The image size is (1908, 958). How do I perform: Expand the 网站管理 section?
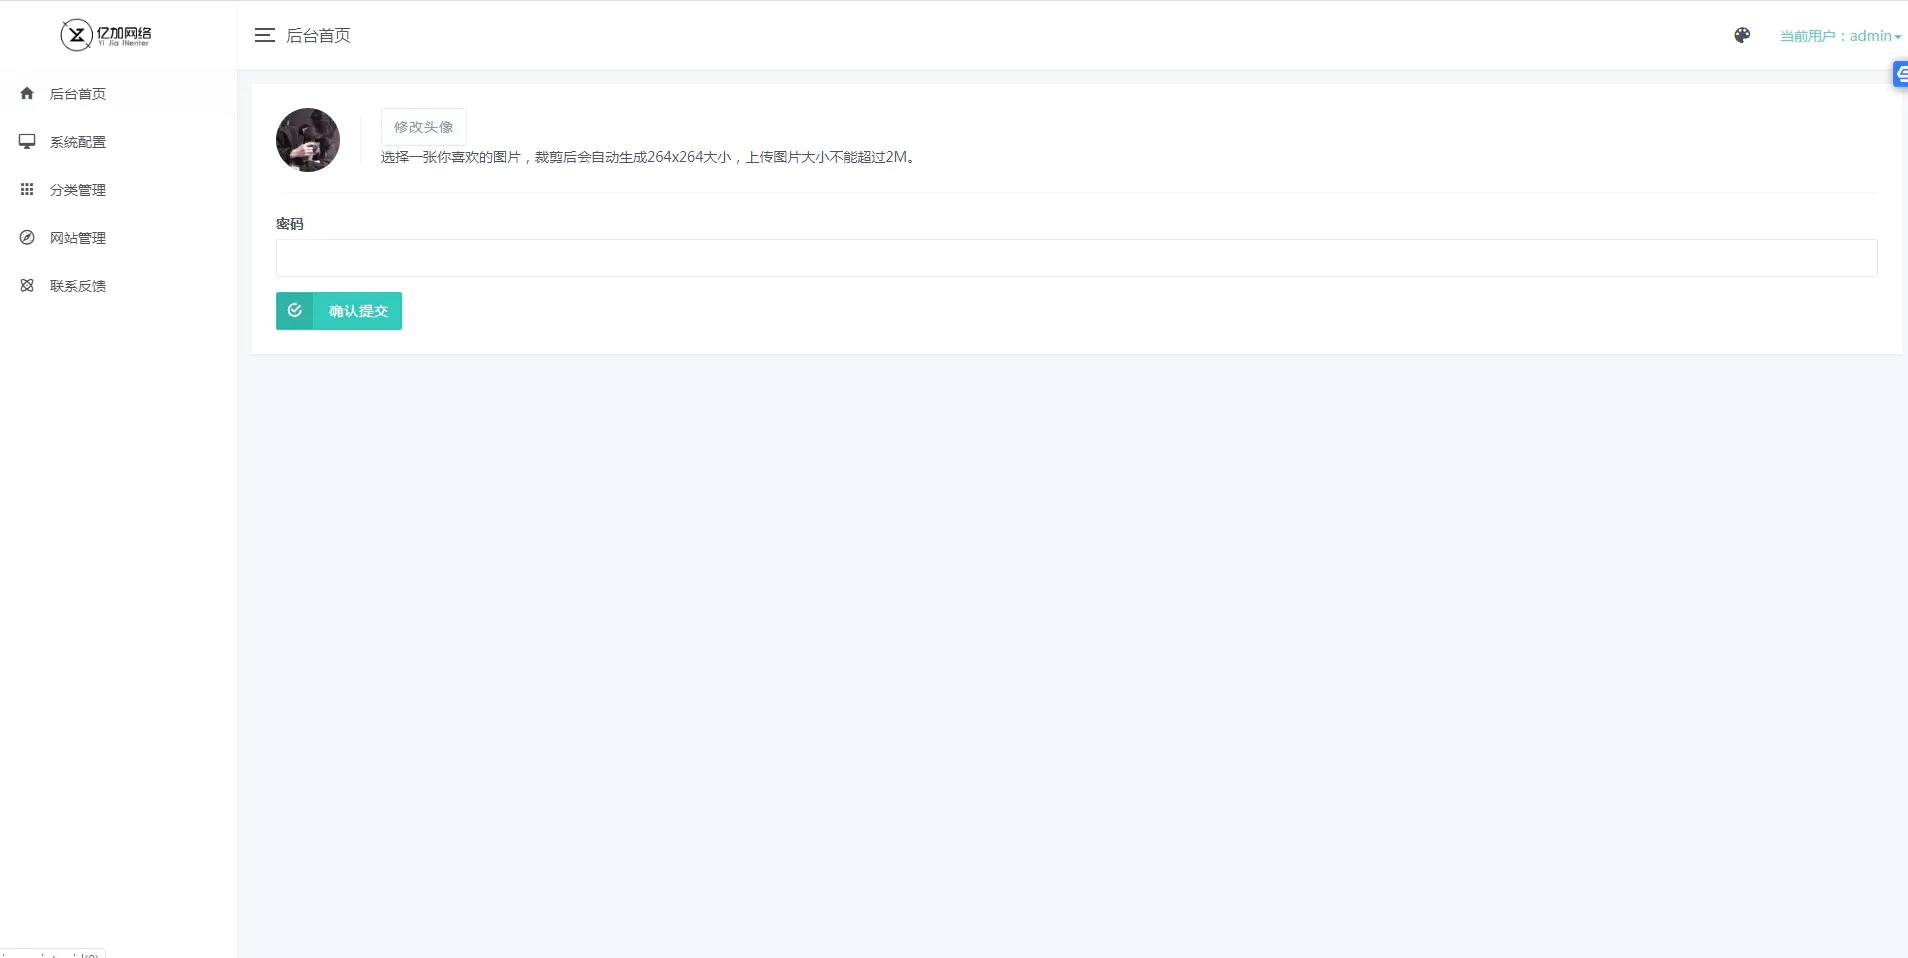pos(76,237)
